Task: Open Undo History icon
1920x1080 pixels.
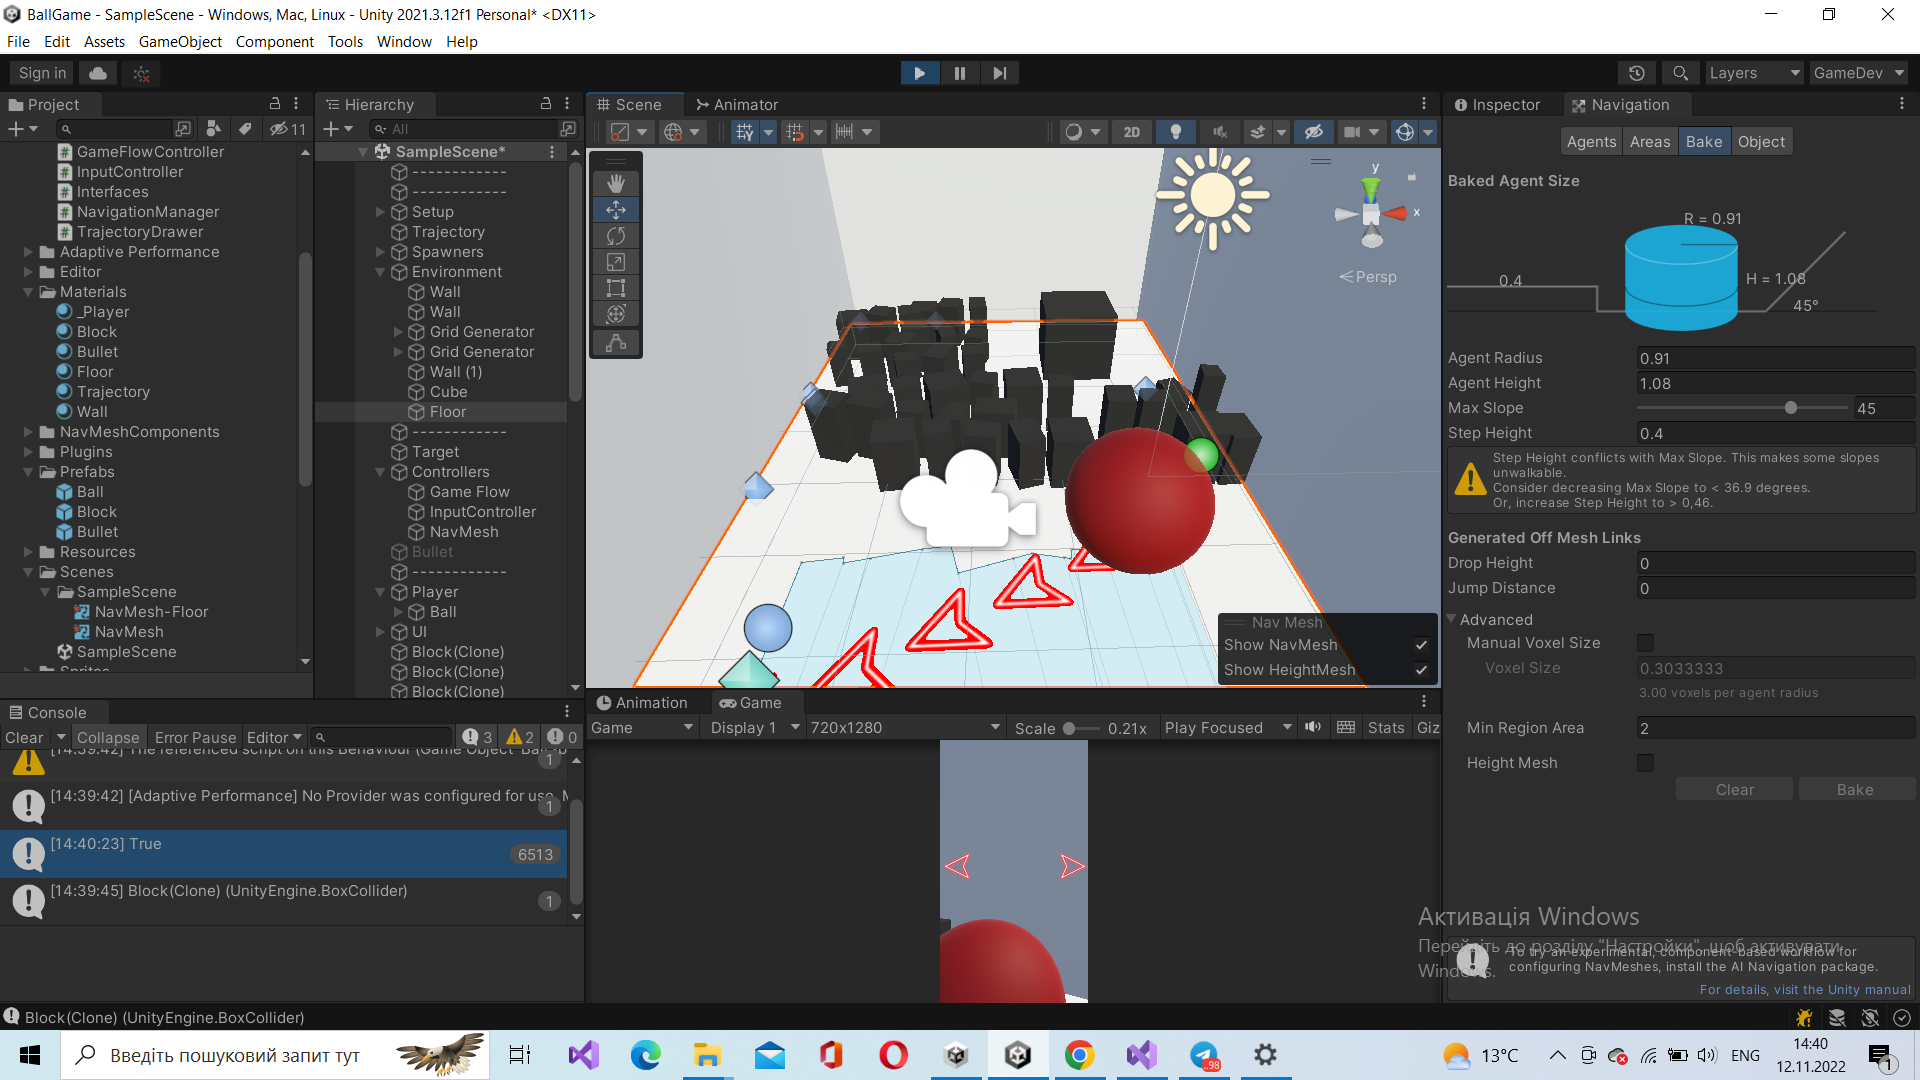Action: tap(1637, 73)
